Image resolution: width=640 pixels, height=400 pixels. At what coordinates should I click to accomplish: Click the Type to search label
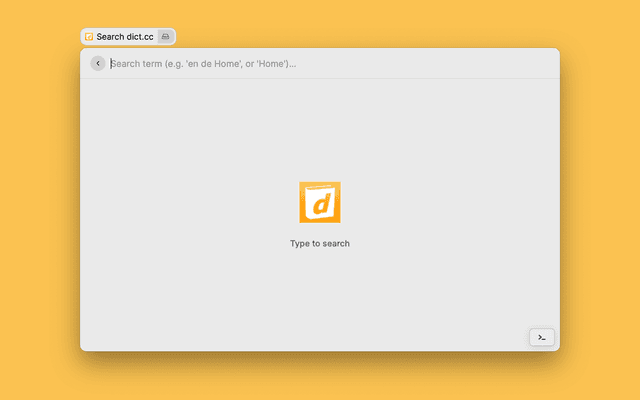(x=320, y=243)
